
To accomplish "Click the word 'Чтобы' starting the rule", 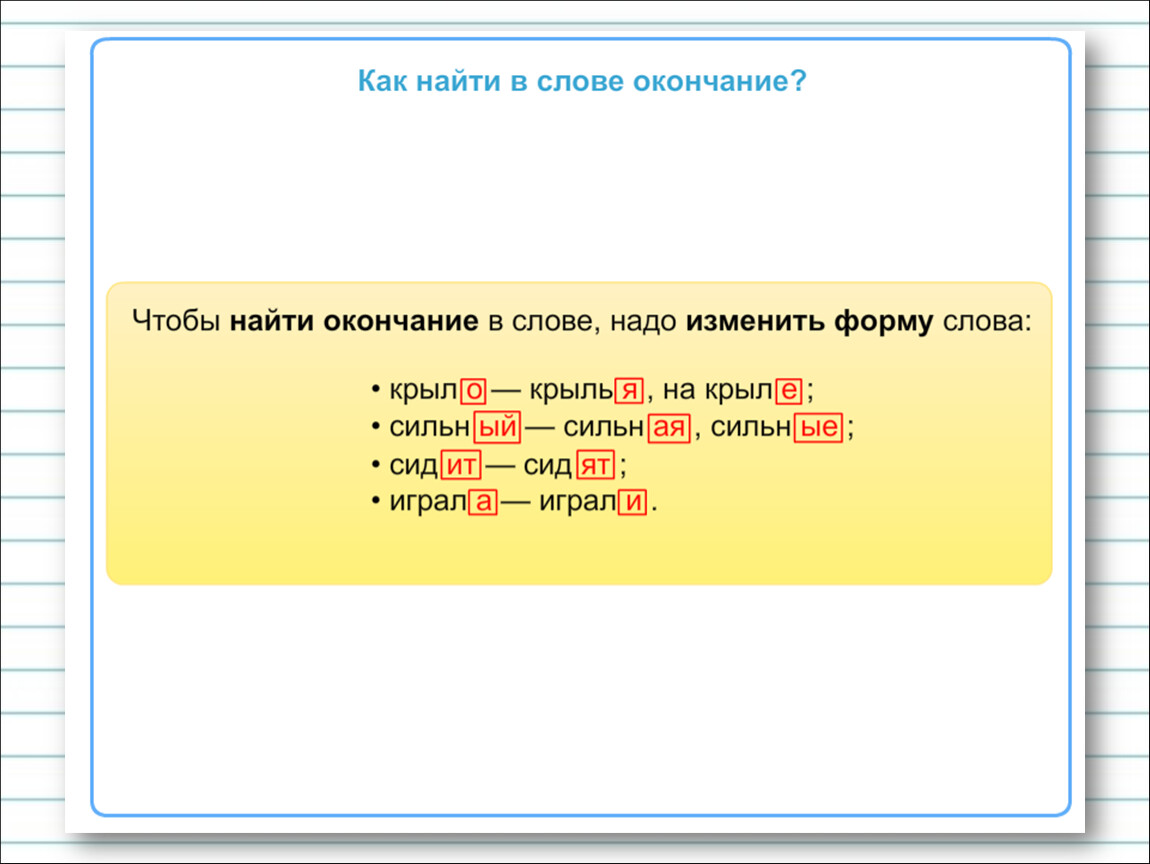I will [176, 321].
